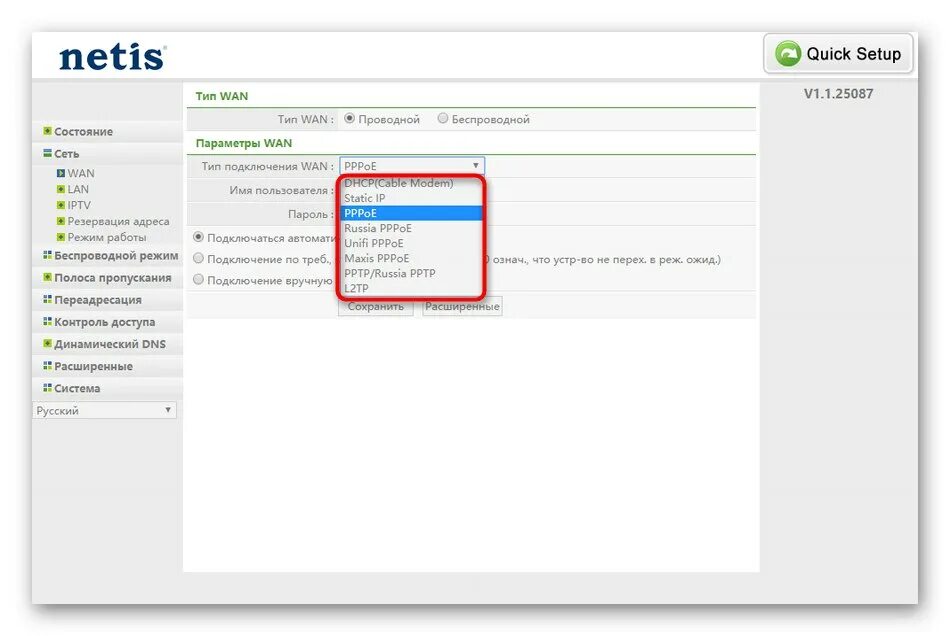Expand icon beside Расширенные menu

click(47, 366)
